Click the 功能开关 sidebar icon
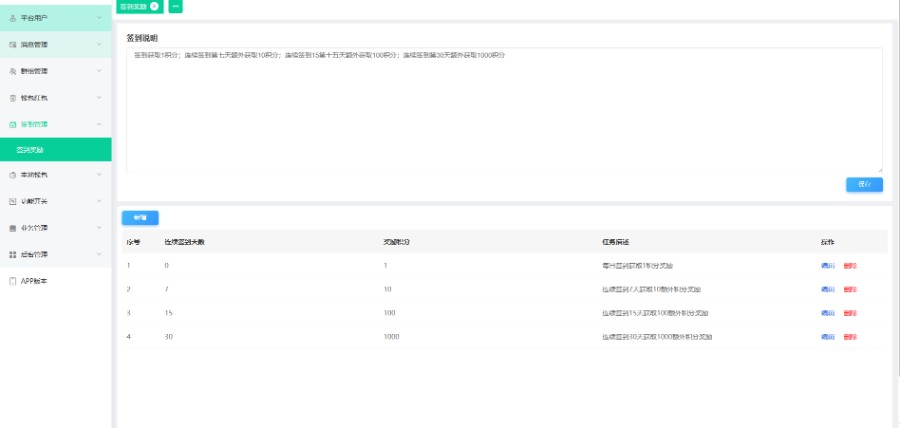The width and height of the screenshot is (900, 428). pyautogui.click(x=13, y=201)
